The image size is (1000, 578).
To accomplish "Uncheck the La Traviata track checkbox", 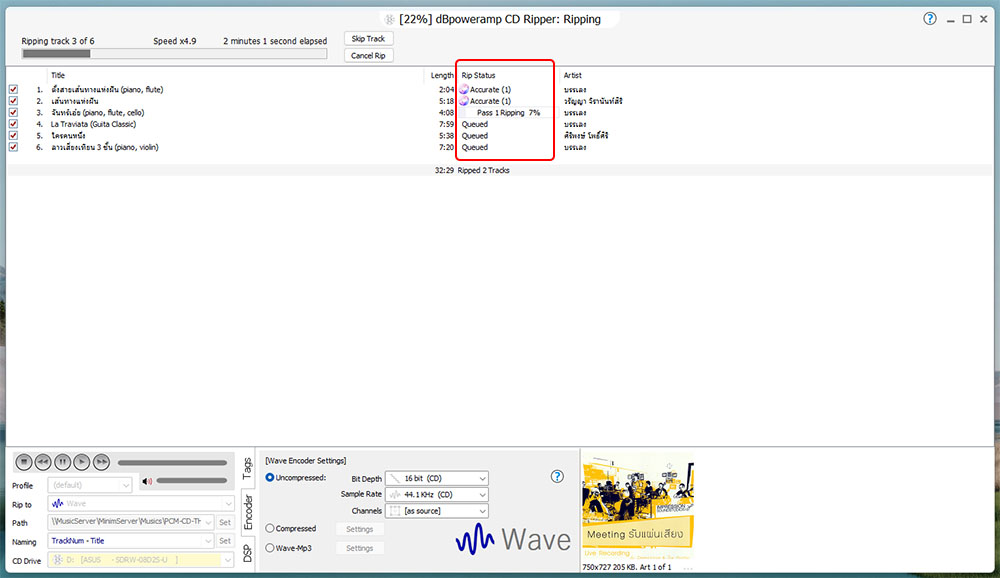I will pos(13,124).
